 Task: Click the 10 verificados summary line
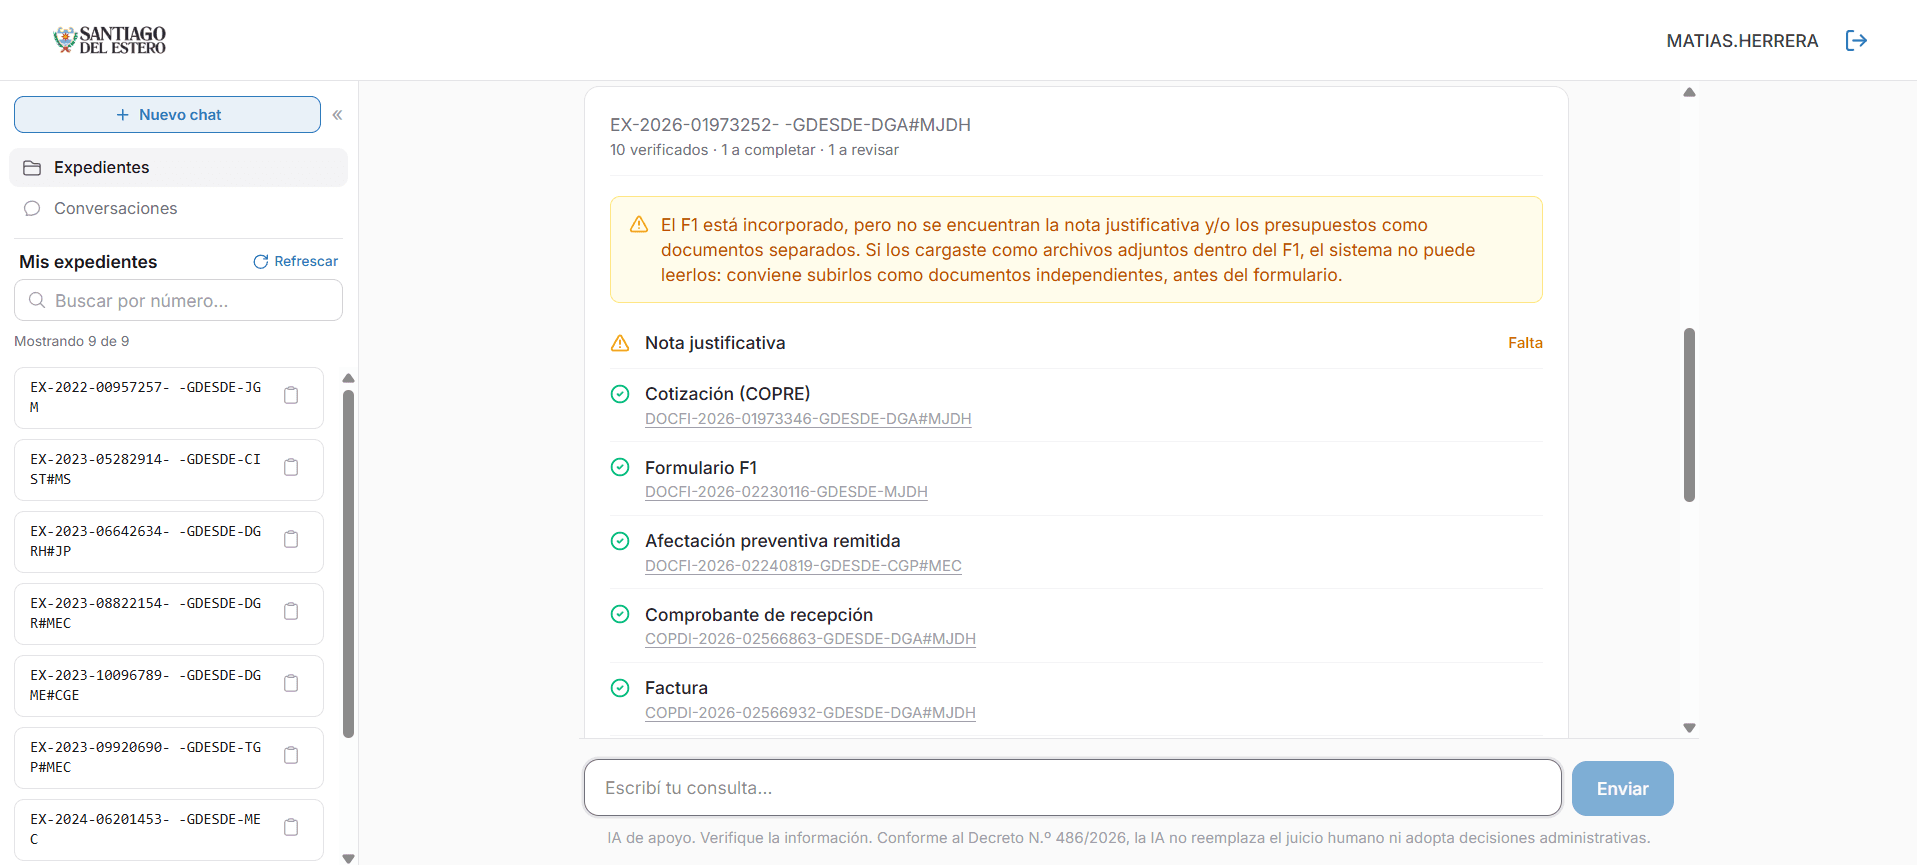pyautogui.click(x=754, y=150)
